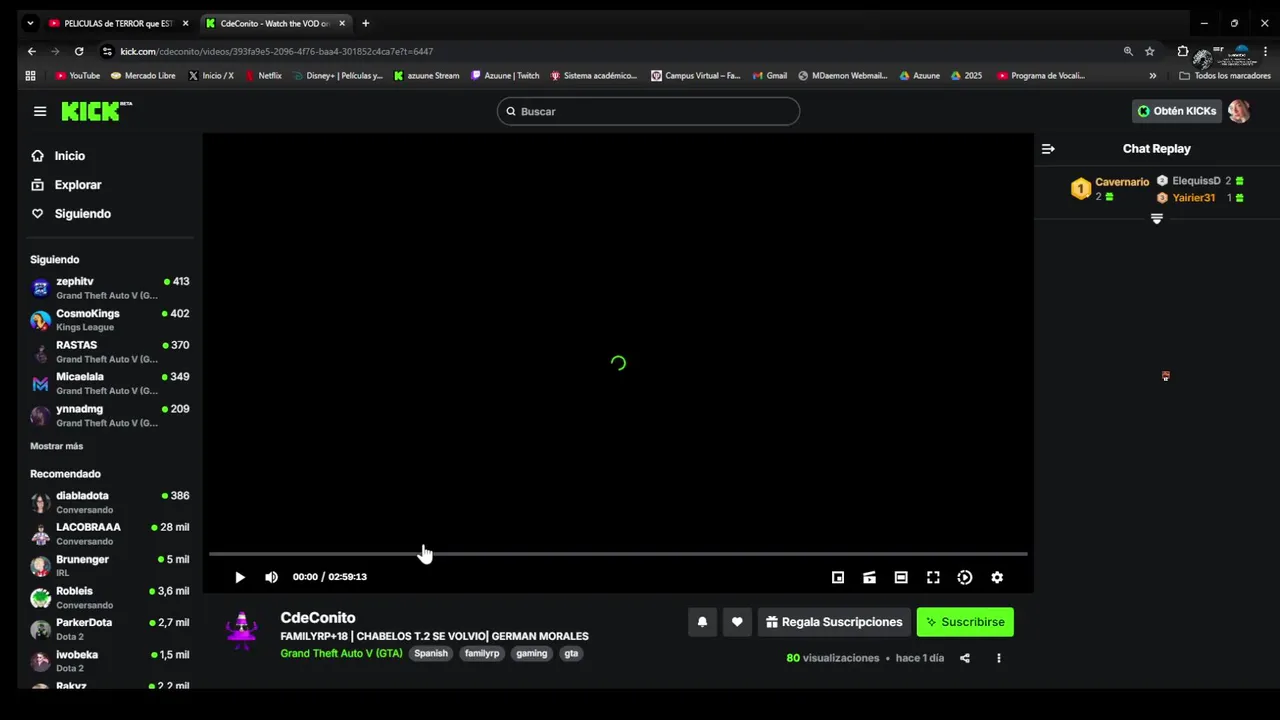This screenshot has width=1280, height=720.
Task: Click Obtén KICKs button
Action: (1177, 111)
